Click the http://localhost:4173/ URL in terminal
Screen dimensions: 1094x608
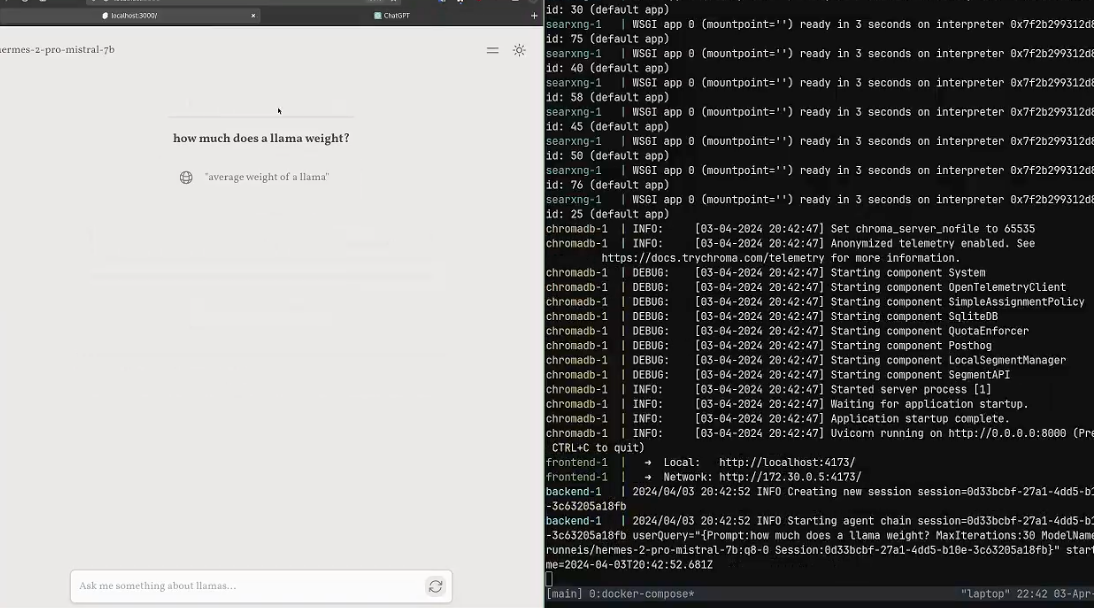pyautogui.click(x=787, y=463)
